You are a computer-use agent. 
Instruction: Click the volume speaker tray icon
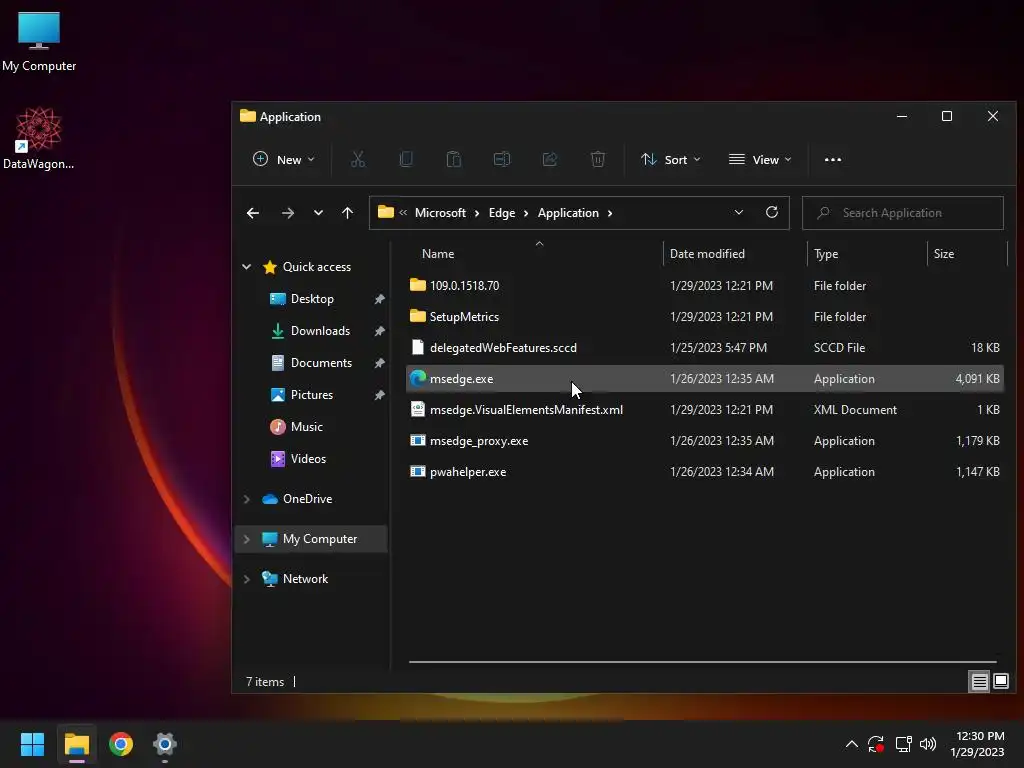tap(928, 744)
